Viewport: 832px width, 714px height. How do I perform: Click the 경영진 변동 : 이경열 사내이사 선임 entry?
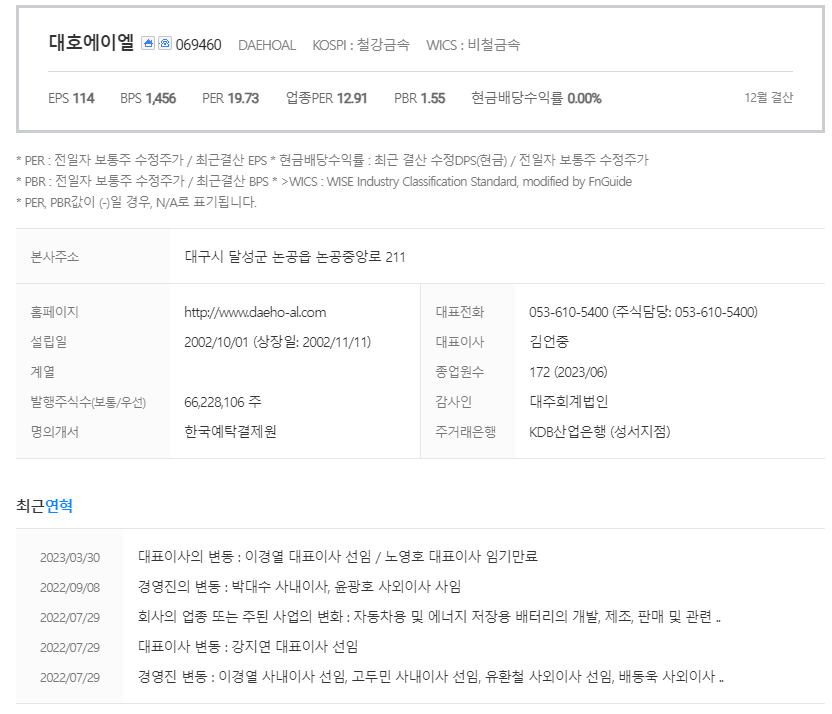[431, 677]
